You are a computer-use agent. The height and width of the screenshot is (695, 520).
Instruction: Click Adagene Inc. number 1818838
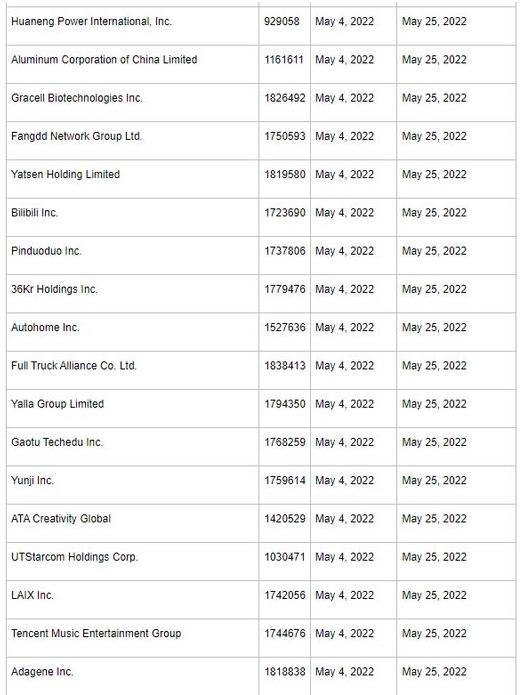pos(285,672)
